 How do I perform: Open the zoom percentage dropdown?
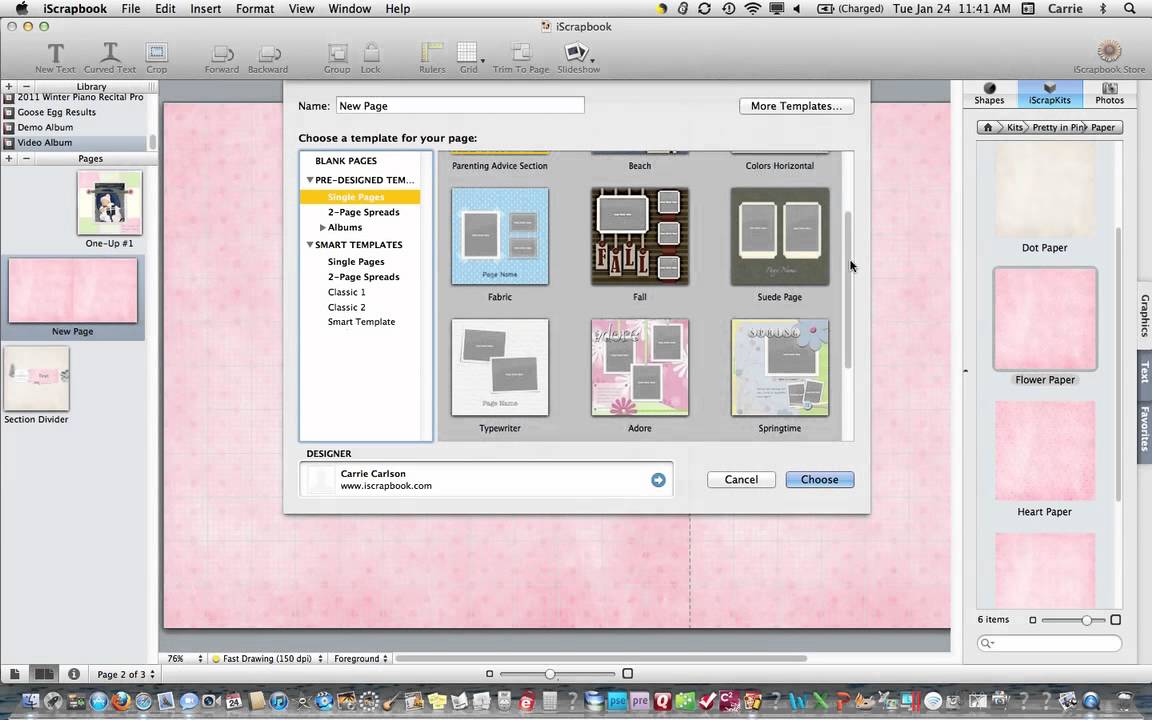click(x=184, y=658)
